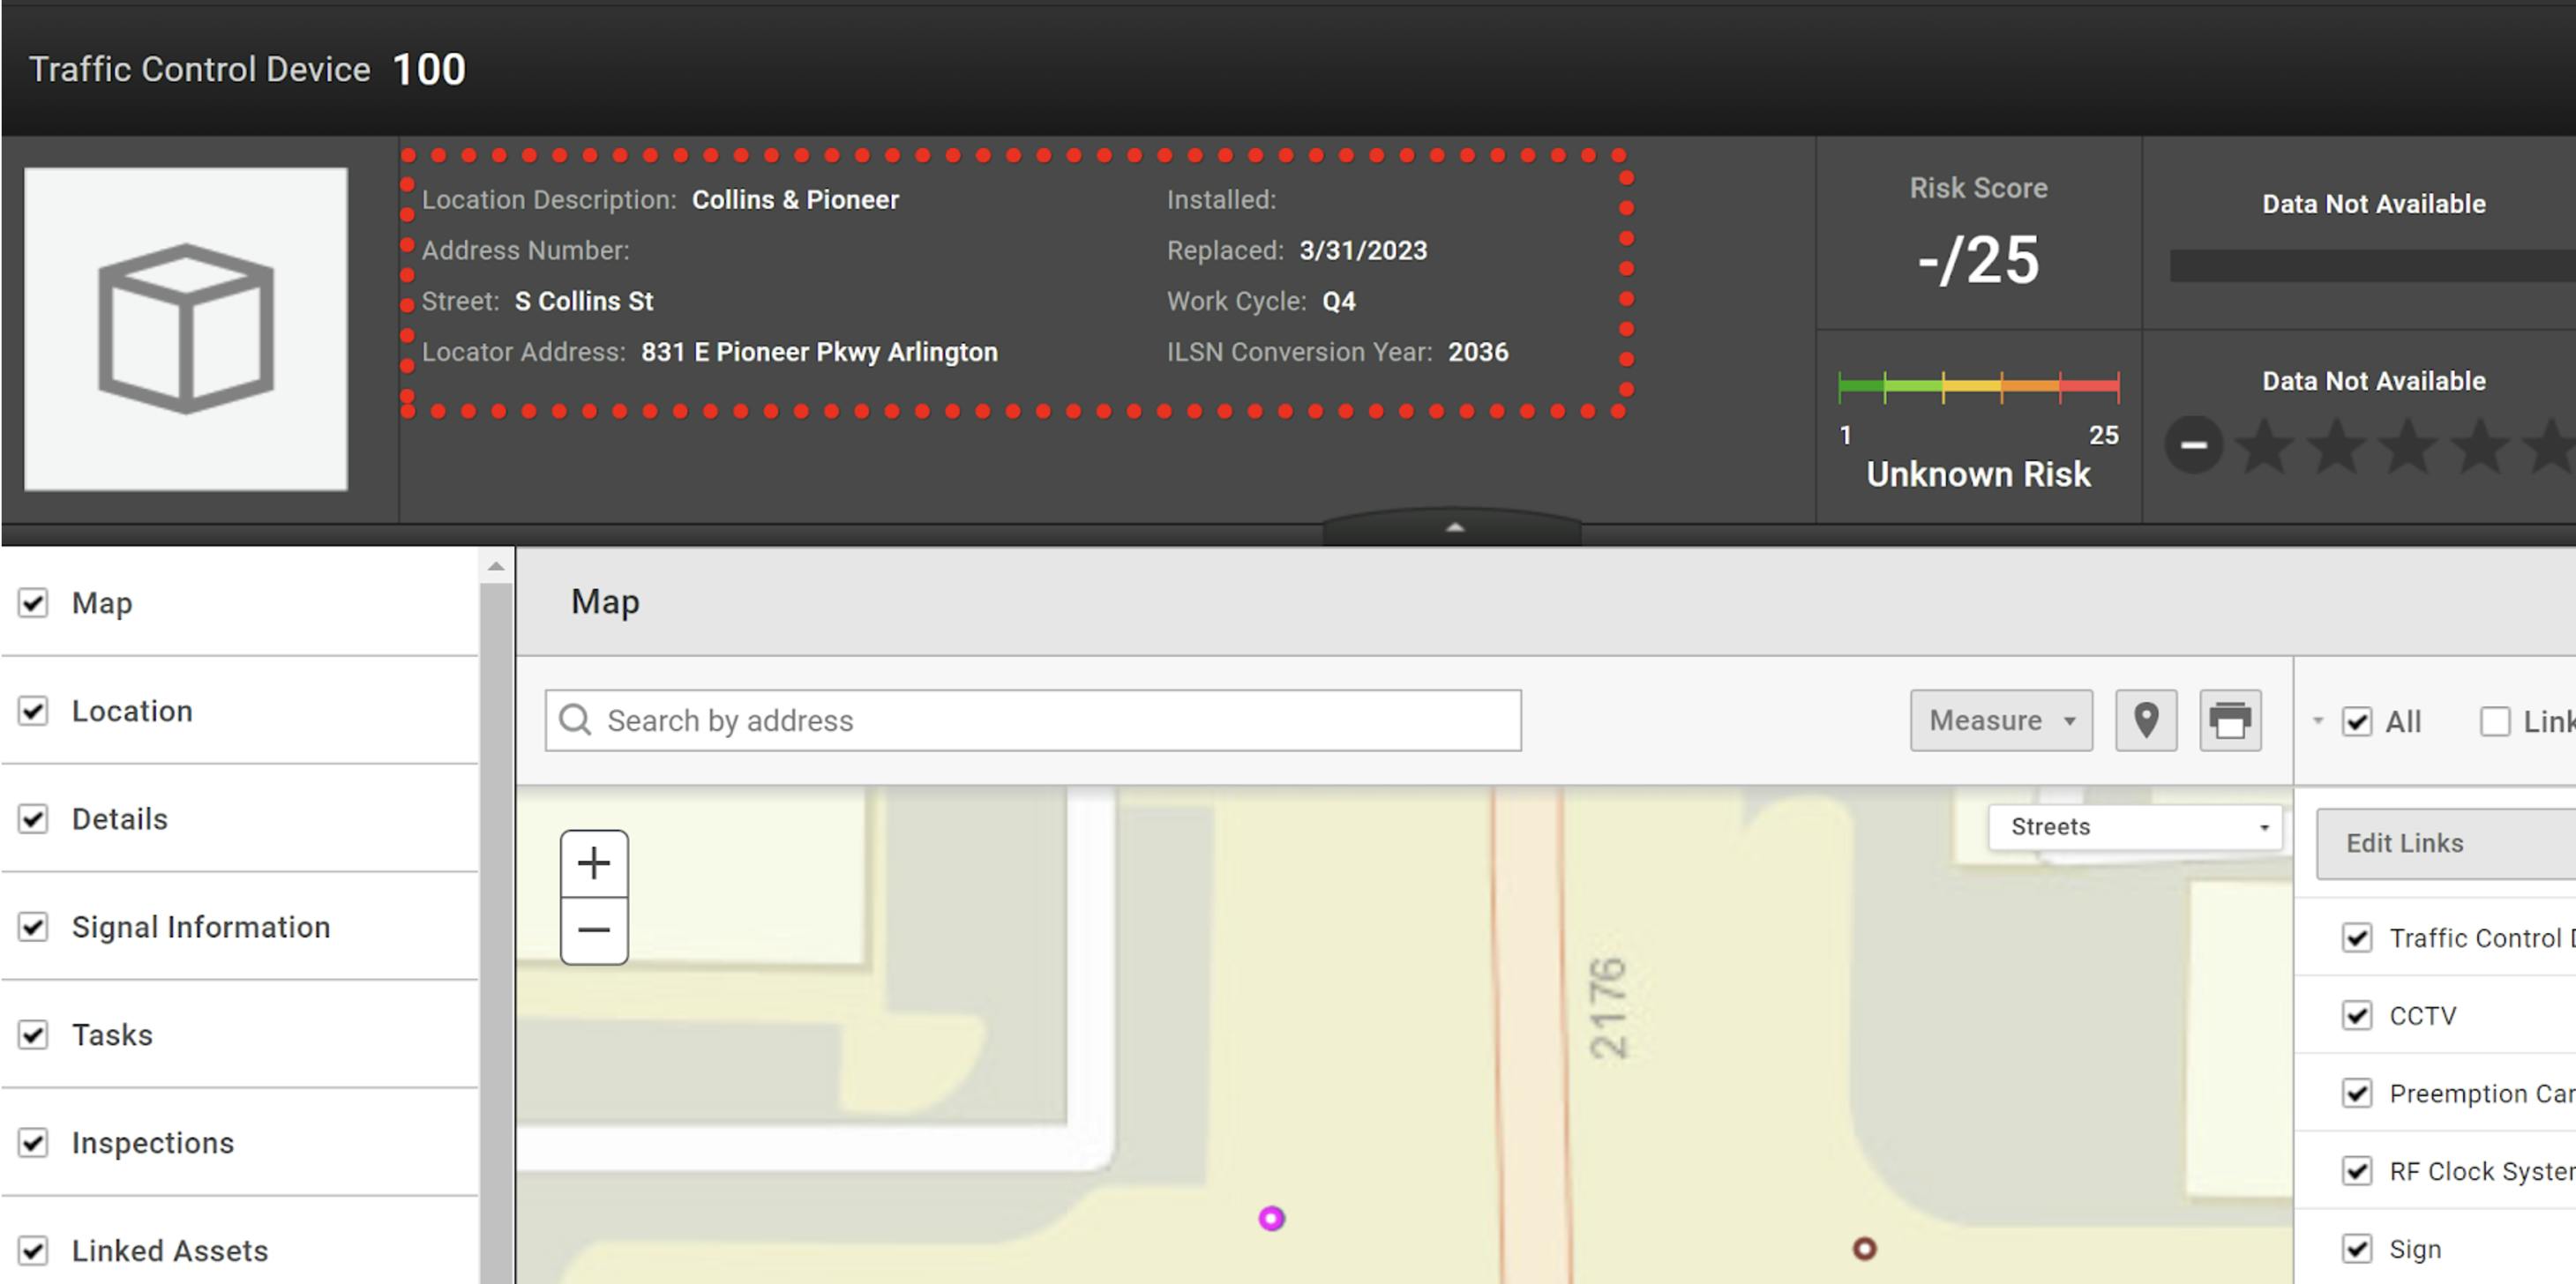This screenshot has width=2576, height=1284.
Task: Click the map zoom in plus button
Action: (594, 863)
